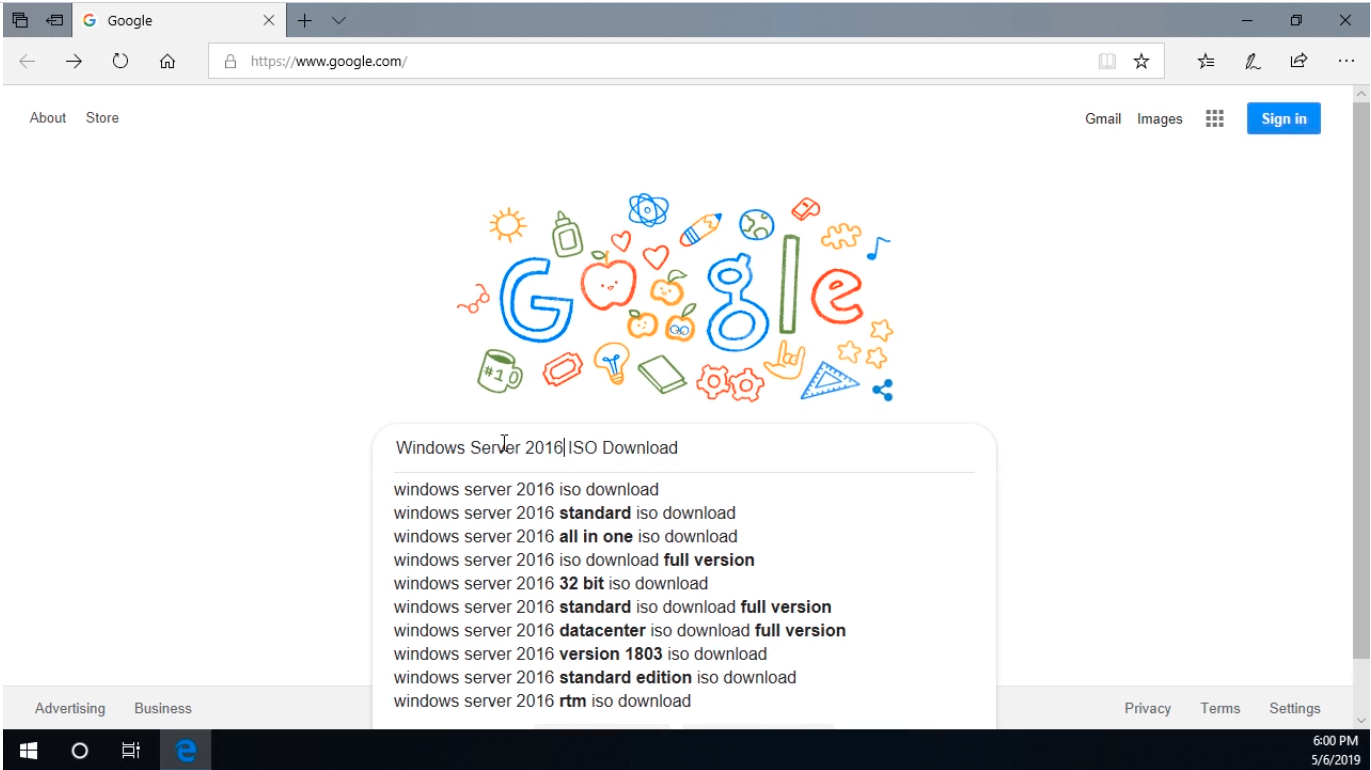This screenshot has height=770, width=1371.
Task: Click the blue Sign in button
Action: (x=1283, y=119)
